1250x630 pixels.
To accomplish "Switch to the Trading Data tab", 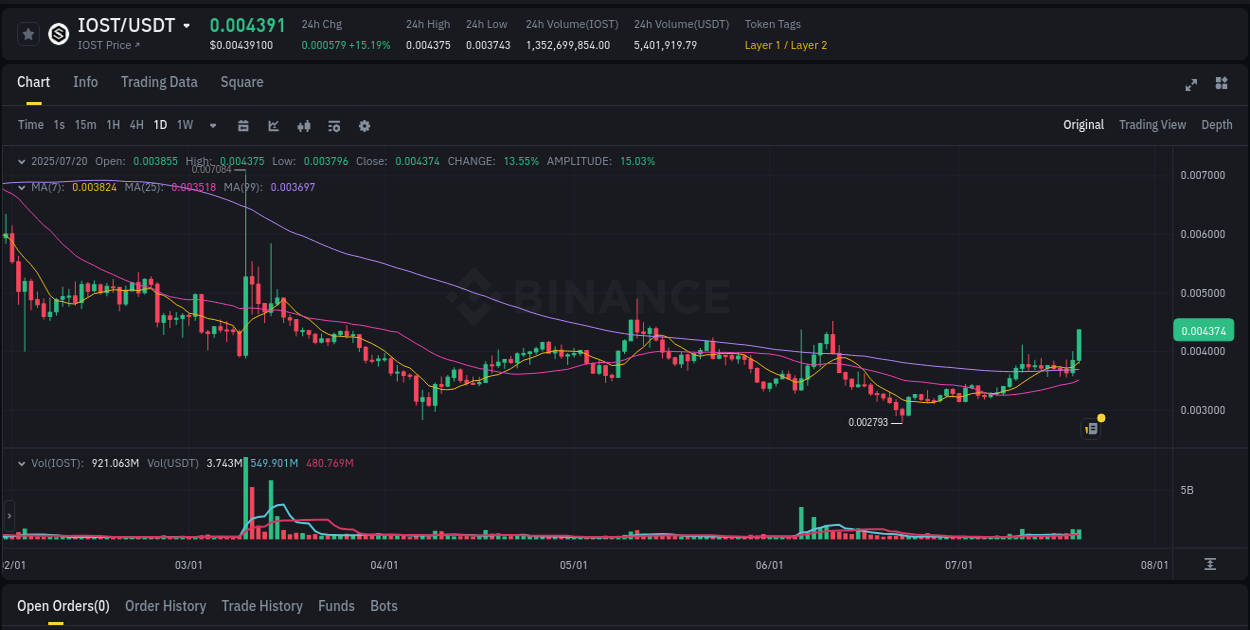I will [x=159, y=82].
